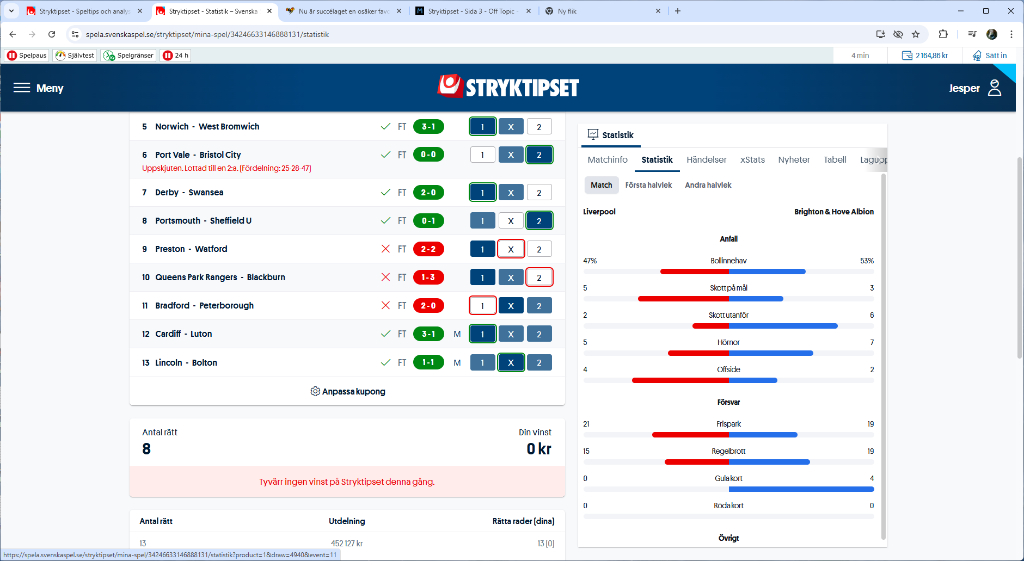Expand the 24 h bookmark item

pyautogui.click(x=176, y=55)
